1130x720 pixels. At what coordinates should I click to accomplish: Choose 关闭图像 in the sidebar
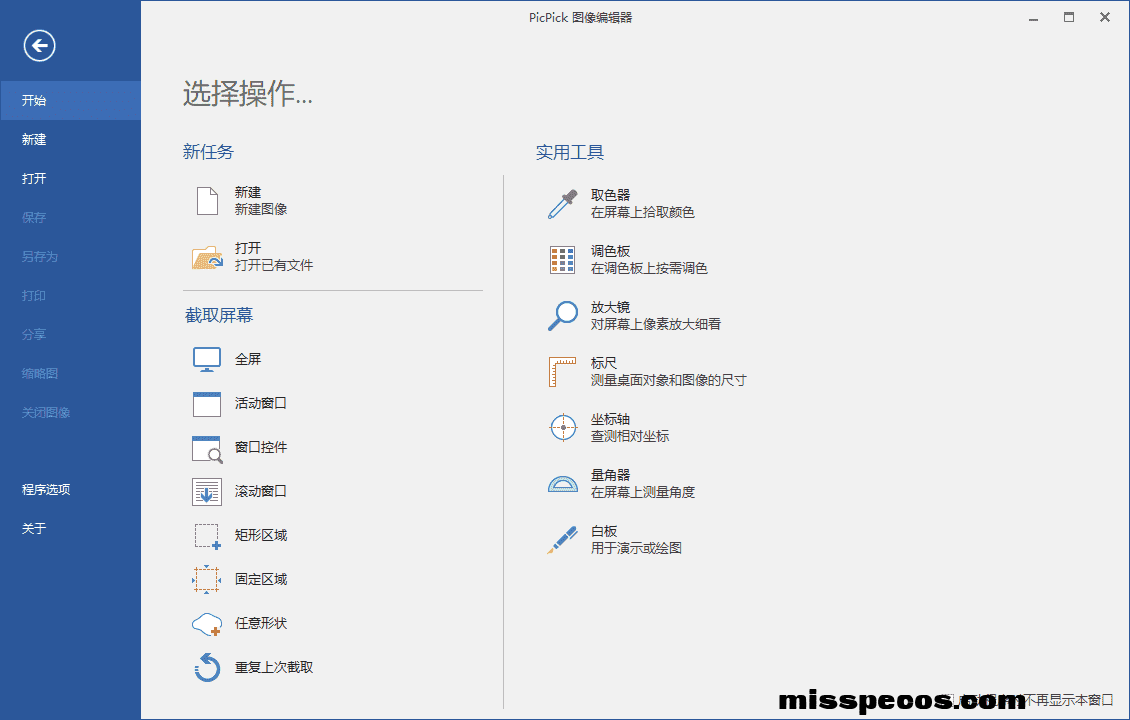(71, 412)
